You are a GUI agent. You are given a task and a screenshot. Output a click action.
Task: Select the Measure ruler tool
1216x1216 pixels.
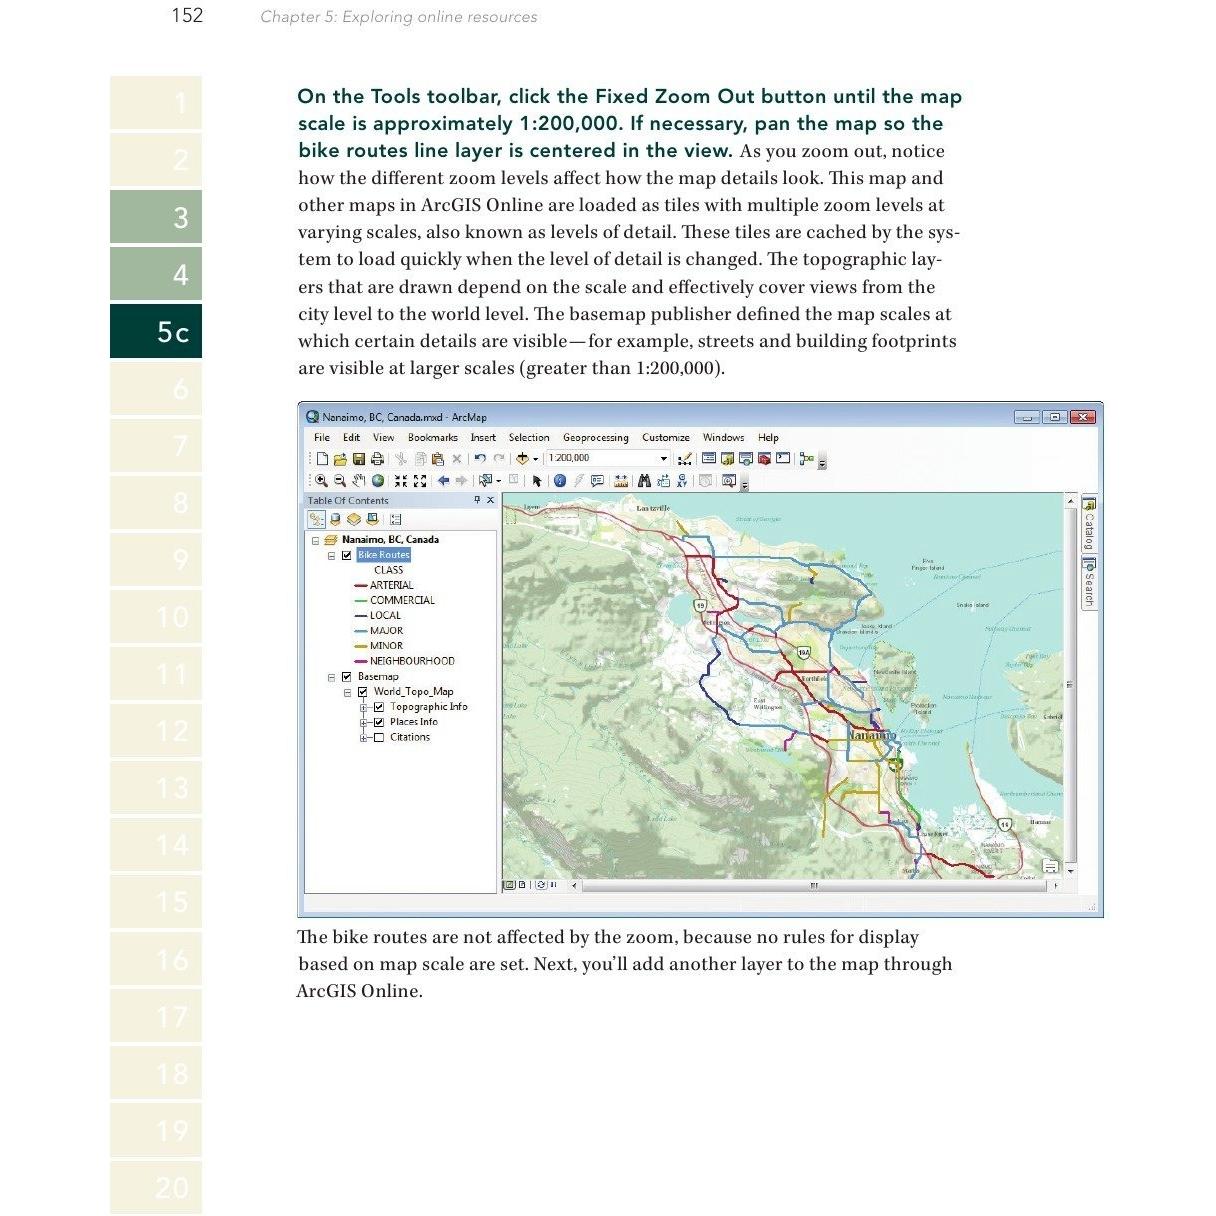[x=621, y=481]
